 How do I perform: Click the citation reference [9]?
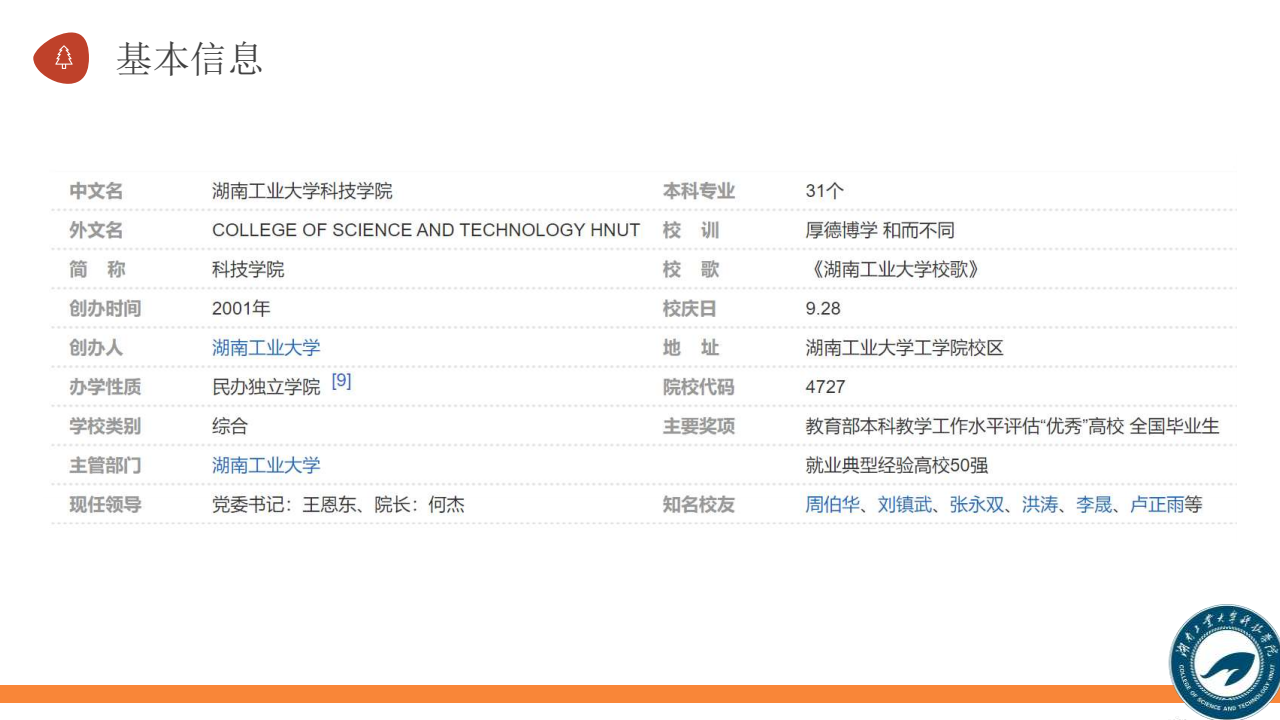click(341, 381)
